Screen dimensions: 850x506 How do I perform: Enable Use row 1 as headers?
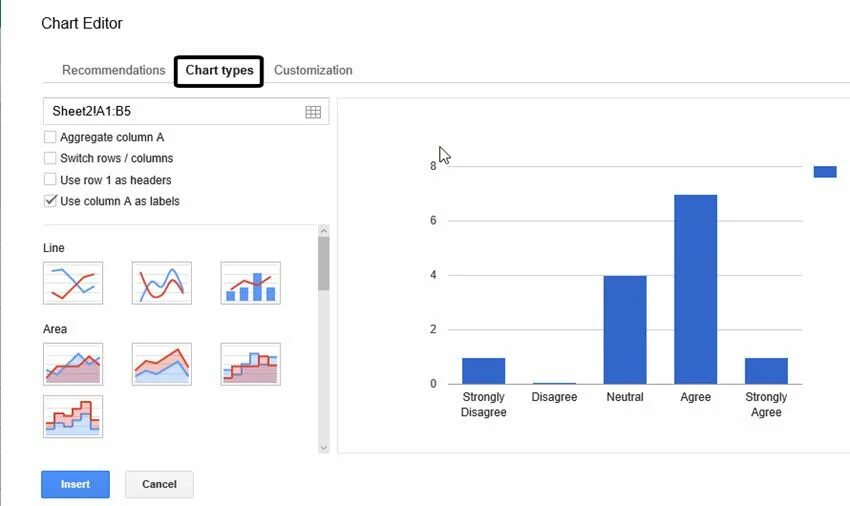tap(50, 180)
